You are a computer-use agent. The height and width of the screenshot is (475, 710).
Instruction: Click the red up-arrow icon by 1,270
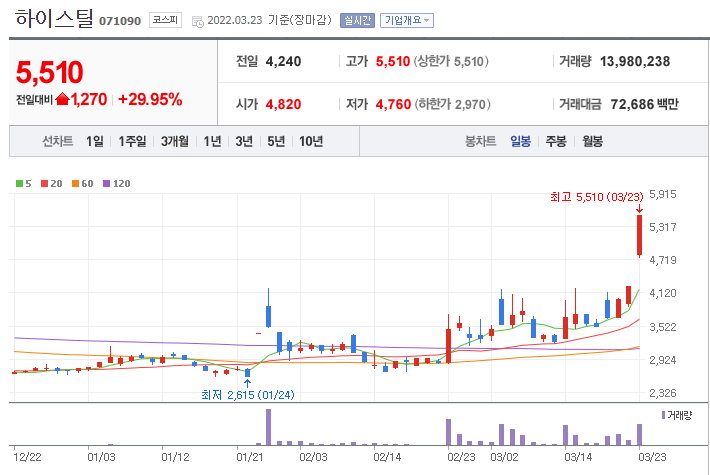click(x=62, y=99)
